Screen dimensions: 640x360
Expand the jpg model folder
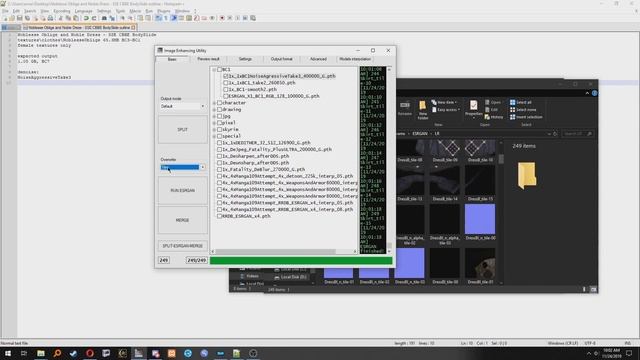tap(214, 116)
